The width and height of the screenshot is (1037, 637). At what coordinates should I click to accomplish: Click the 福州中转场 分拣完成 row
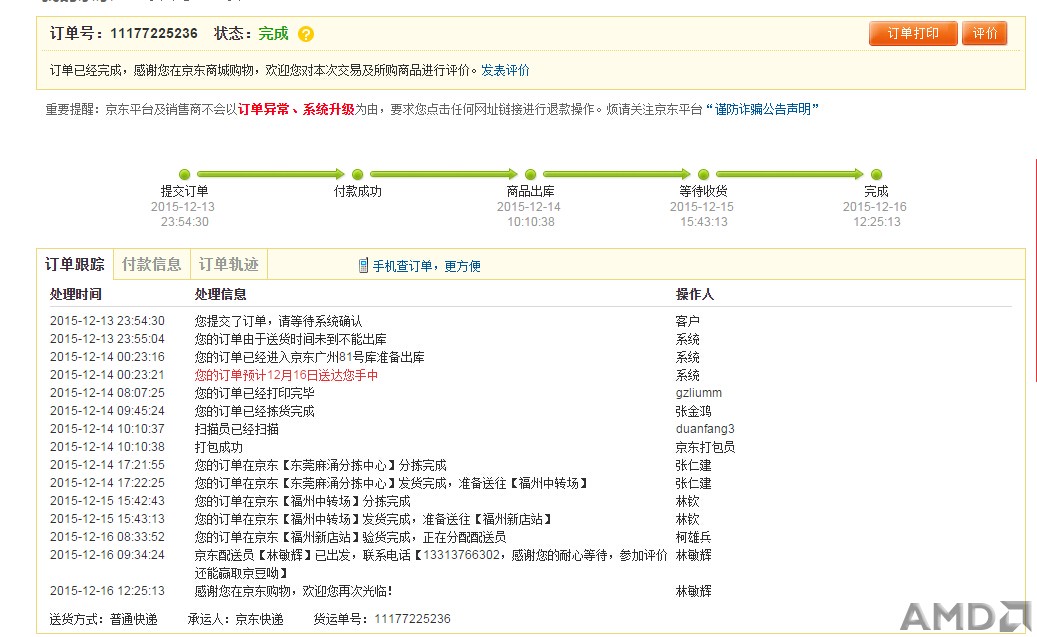point(302,501)
